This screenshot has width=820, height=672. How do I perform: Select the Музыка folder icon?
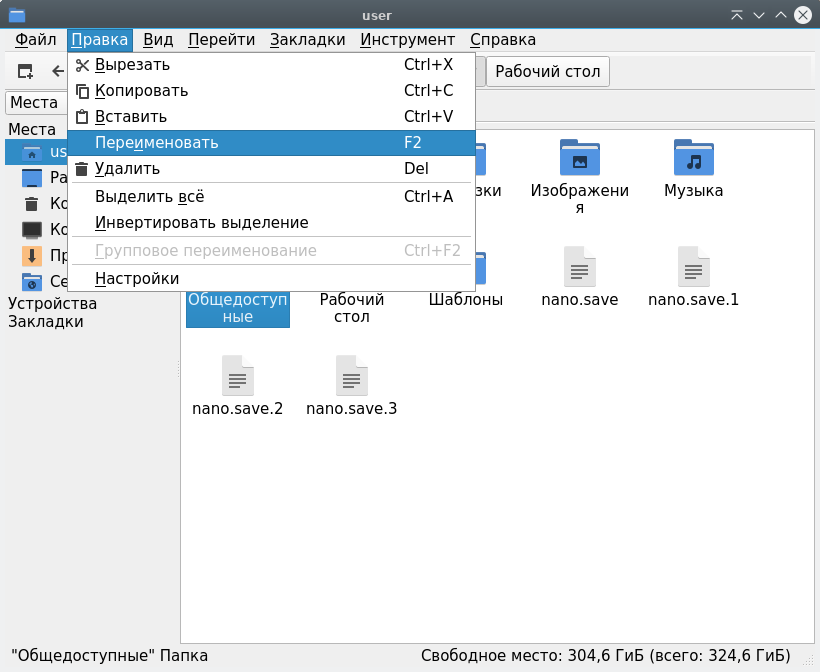coord(693,158)
